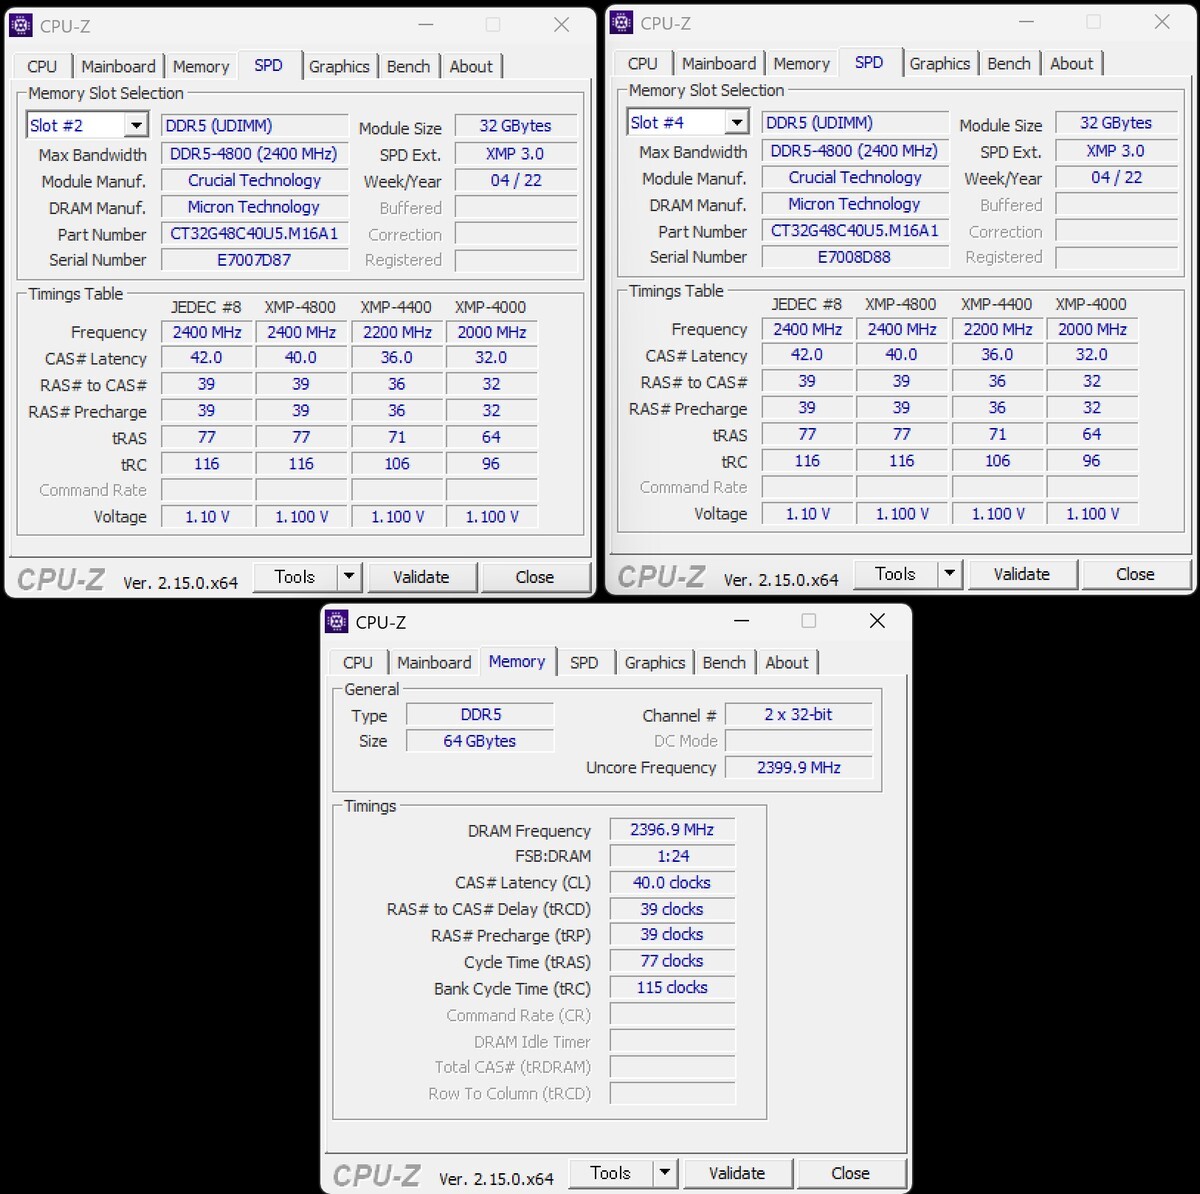Open Mainboard tab in Slot #2 window

(118, 66)
